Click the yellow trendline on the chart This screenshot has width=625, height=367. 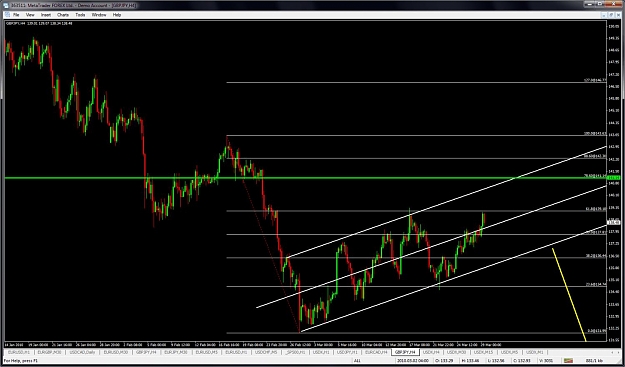tap(569, 295)
